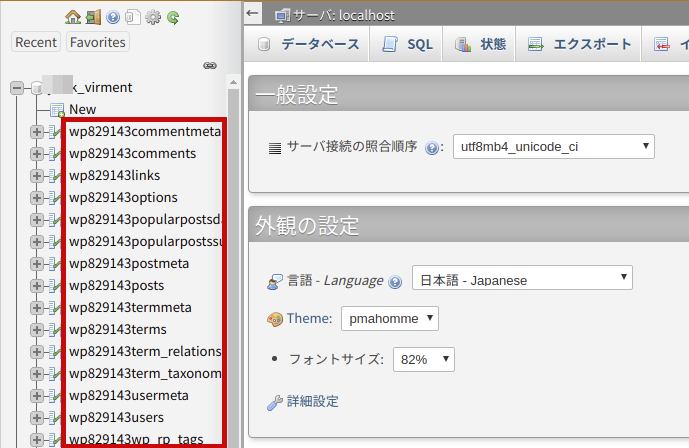Open table wp829143term_taxonomy
689x448 pixels.
[145, 373]
